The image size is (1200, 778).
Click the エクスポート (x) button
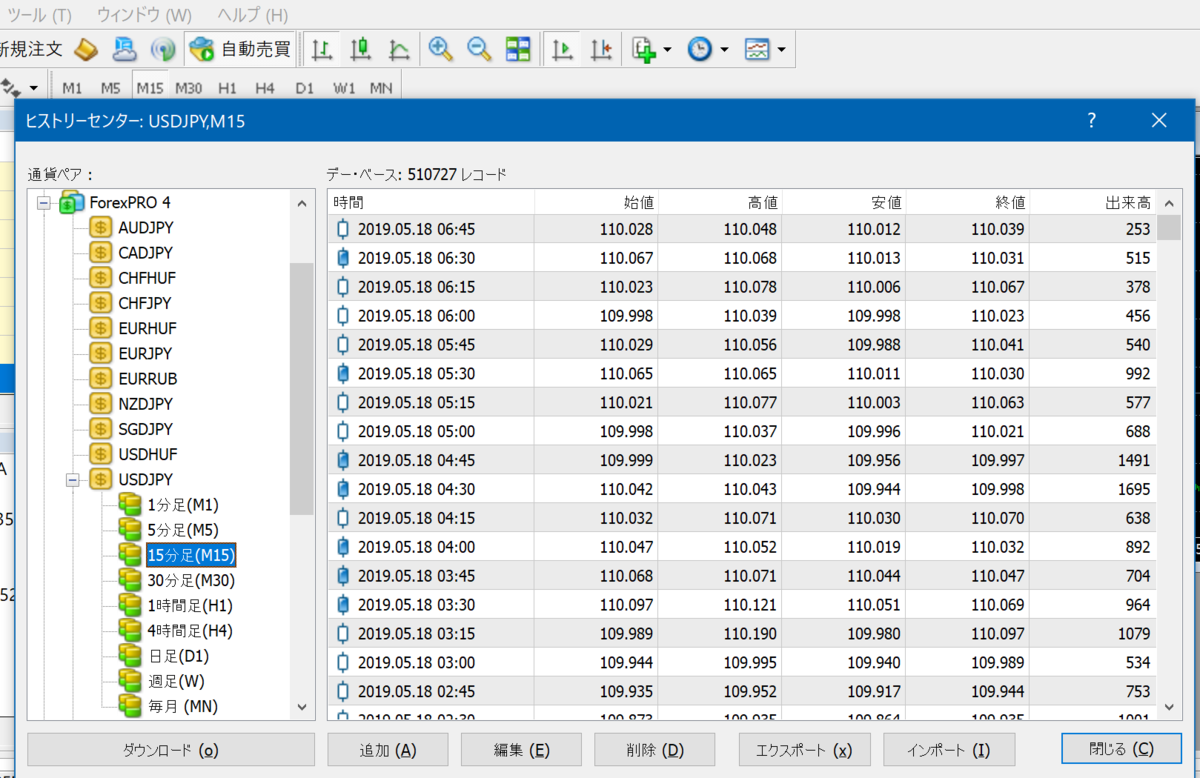click(805, 750)
